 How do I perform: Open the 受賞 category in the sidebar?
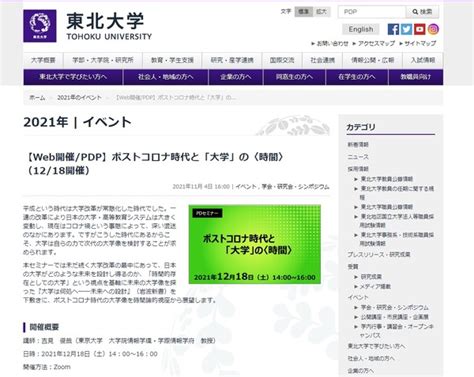353,267
